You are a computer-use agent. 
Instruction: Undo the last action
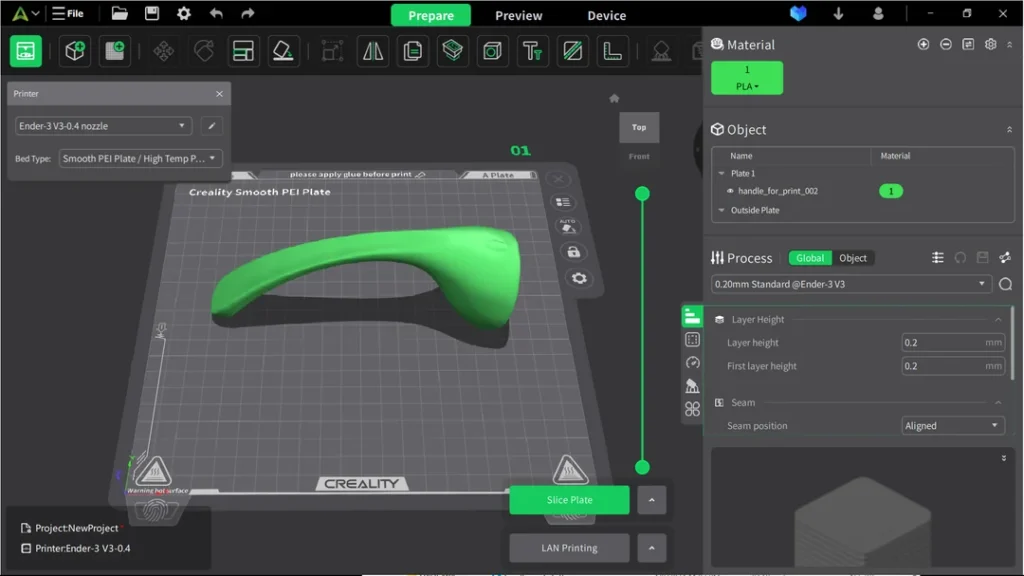tap(216, 13)
